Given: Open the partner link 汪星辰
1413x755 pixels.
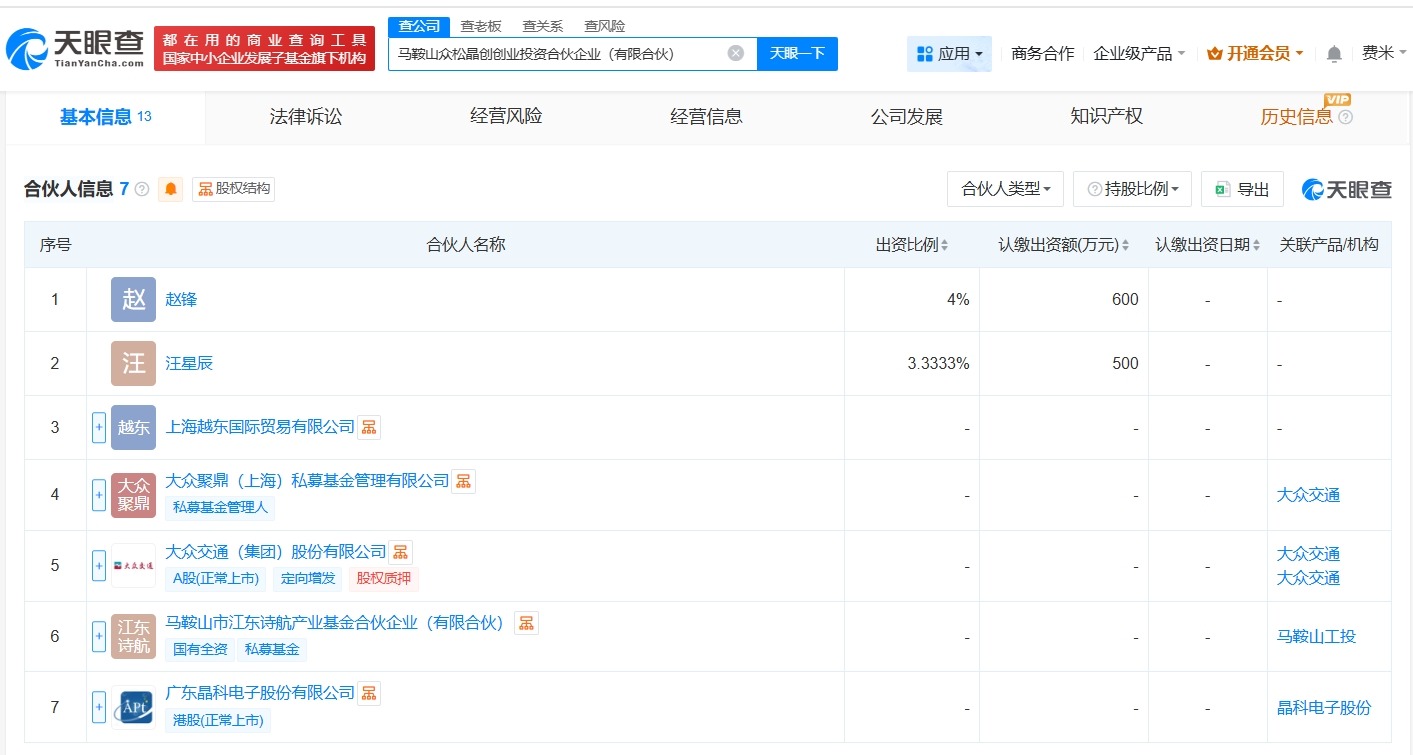Looking at the screenshot, I should (x=189, y=363).
